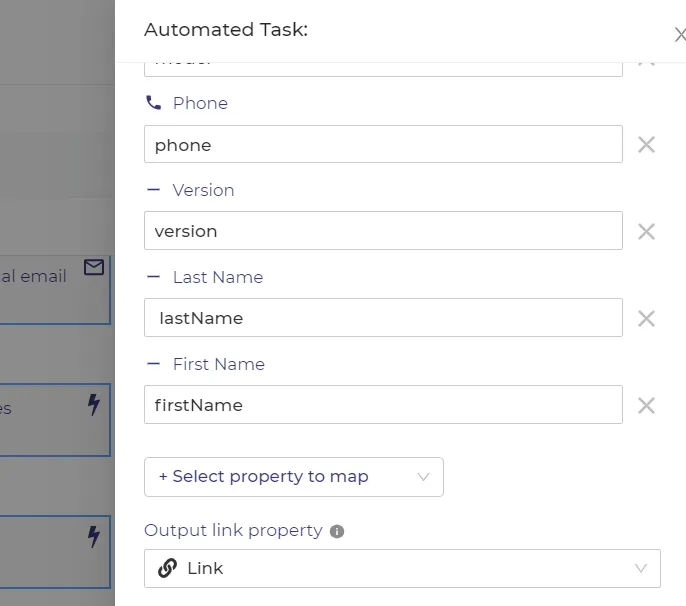Expand the chevron of Select property dropdown
686x606 pixels.
coord(423,476)
